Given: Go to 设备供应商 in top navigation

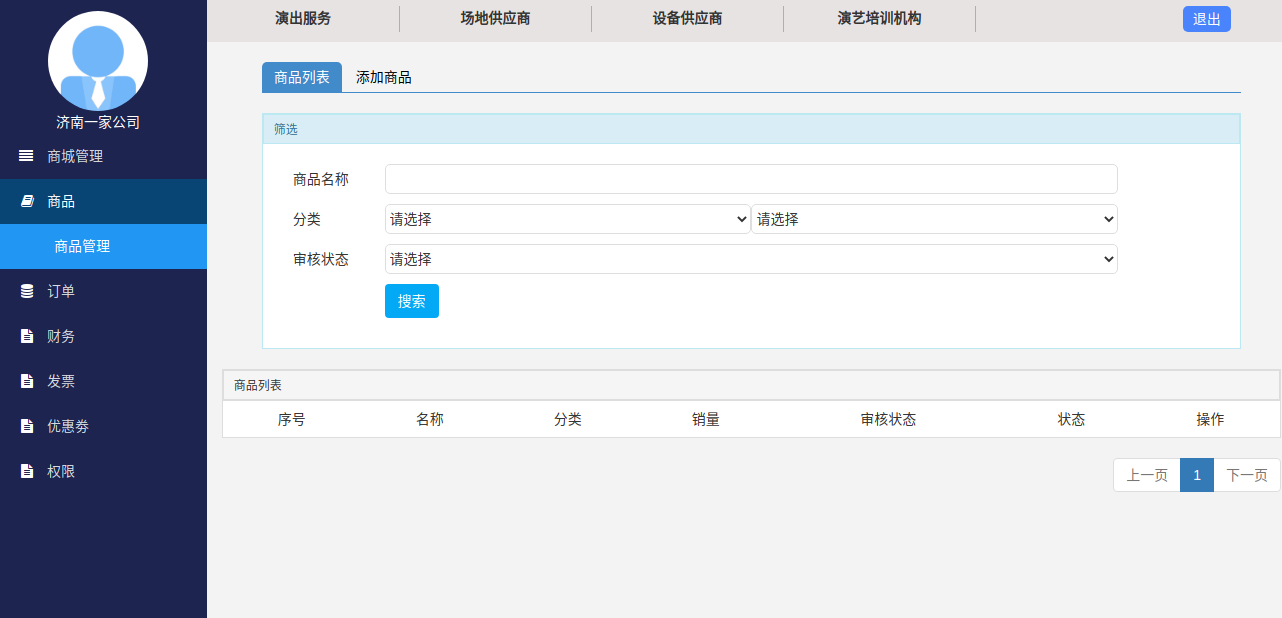Looking at the screenshot, I should 687,18.
